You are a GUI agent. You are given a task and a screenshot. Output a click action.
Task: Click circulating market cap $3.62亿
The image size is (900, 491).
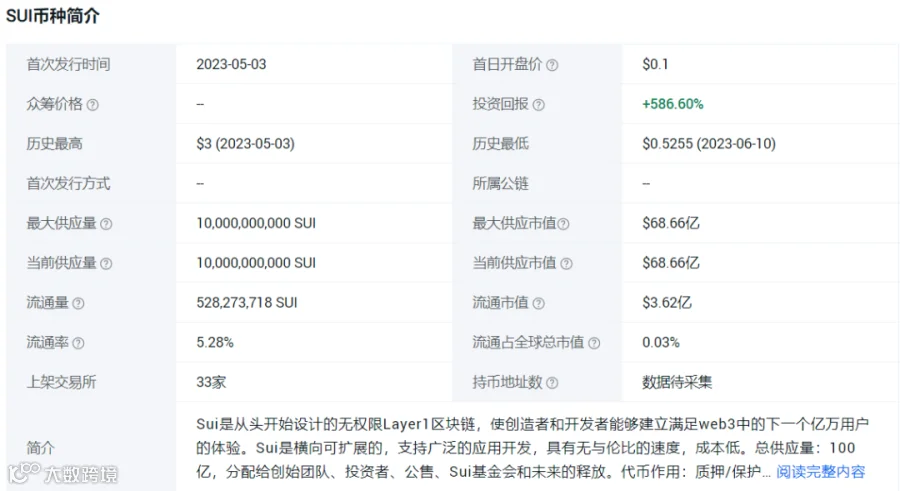(666, 303)
